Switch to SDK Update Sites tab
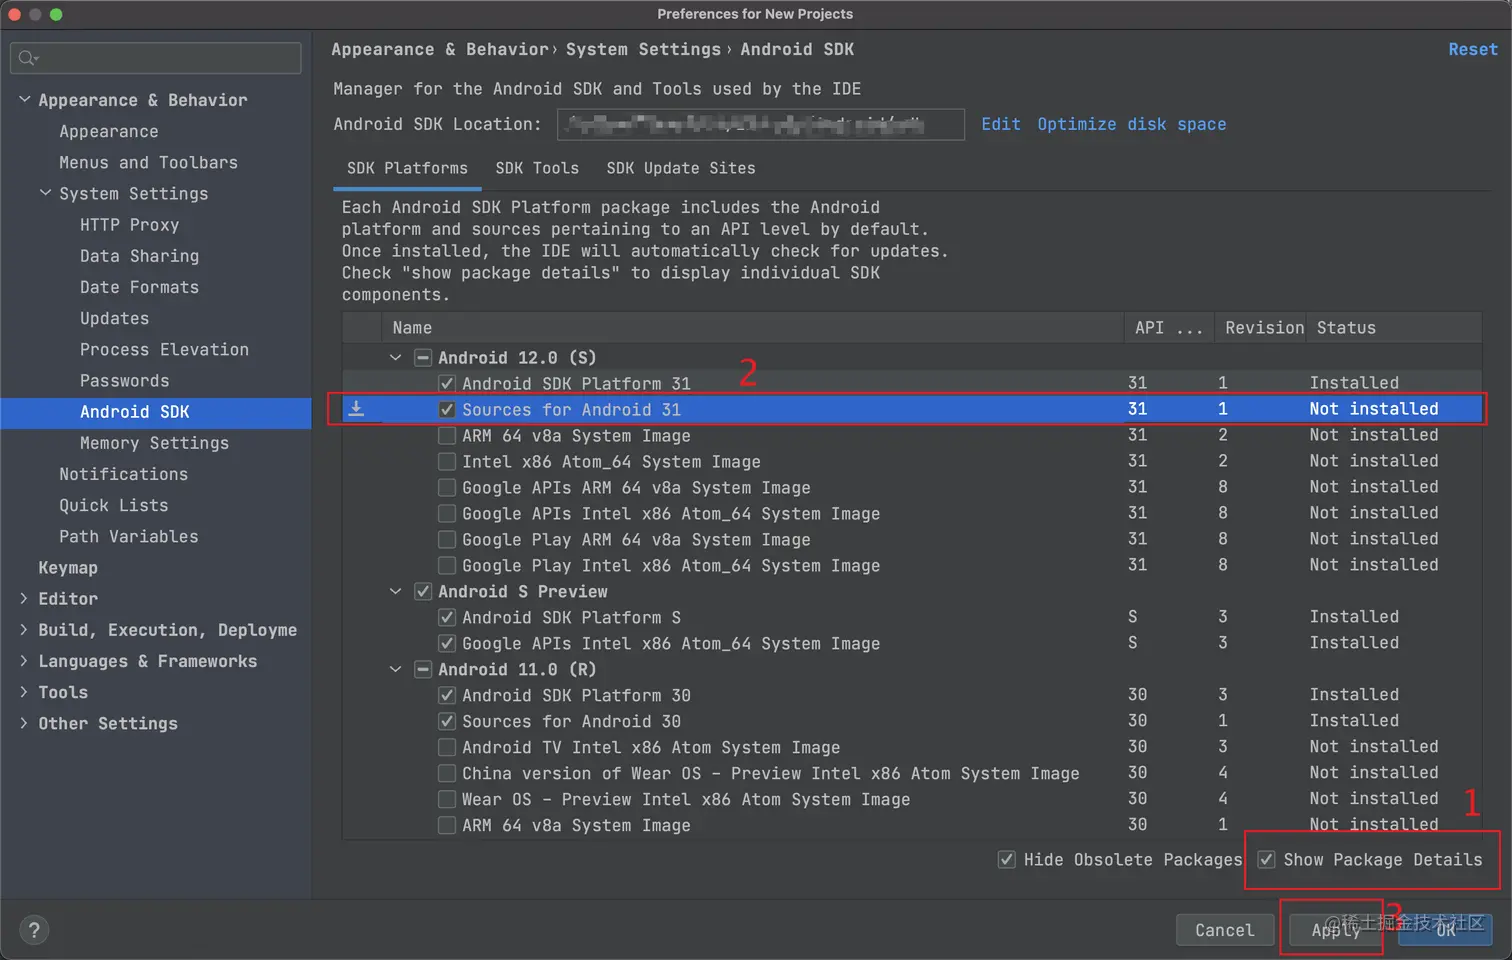The width and height of the screenshot is (1512, 960). point(681,168)
